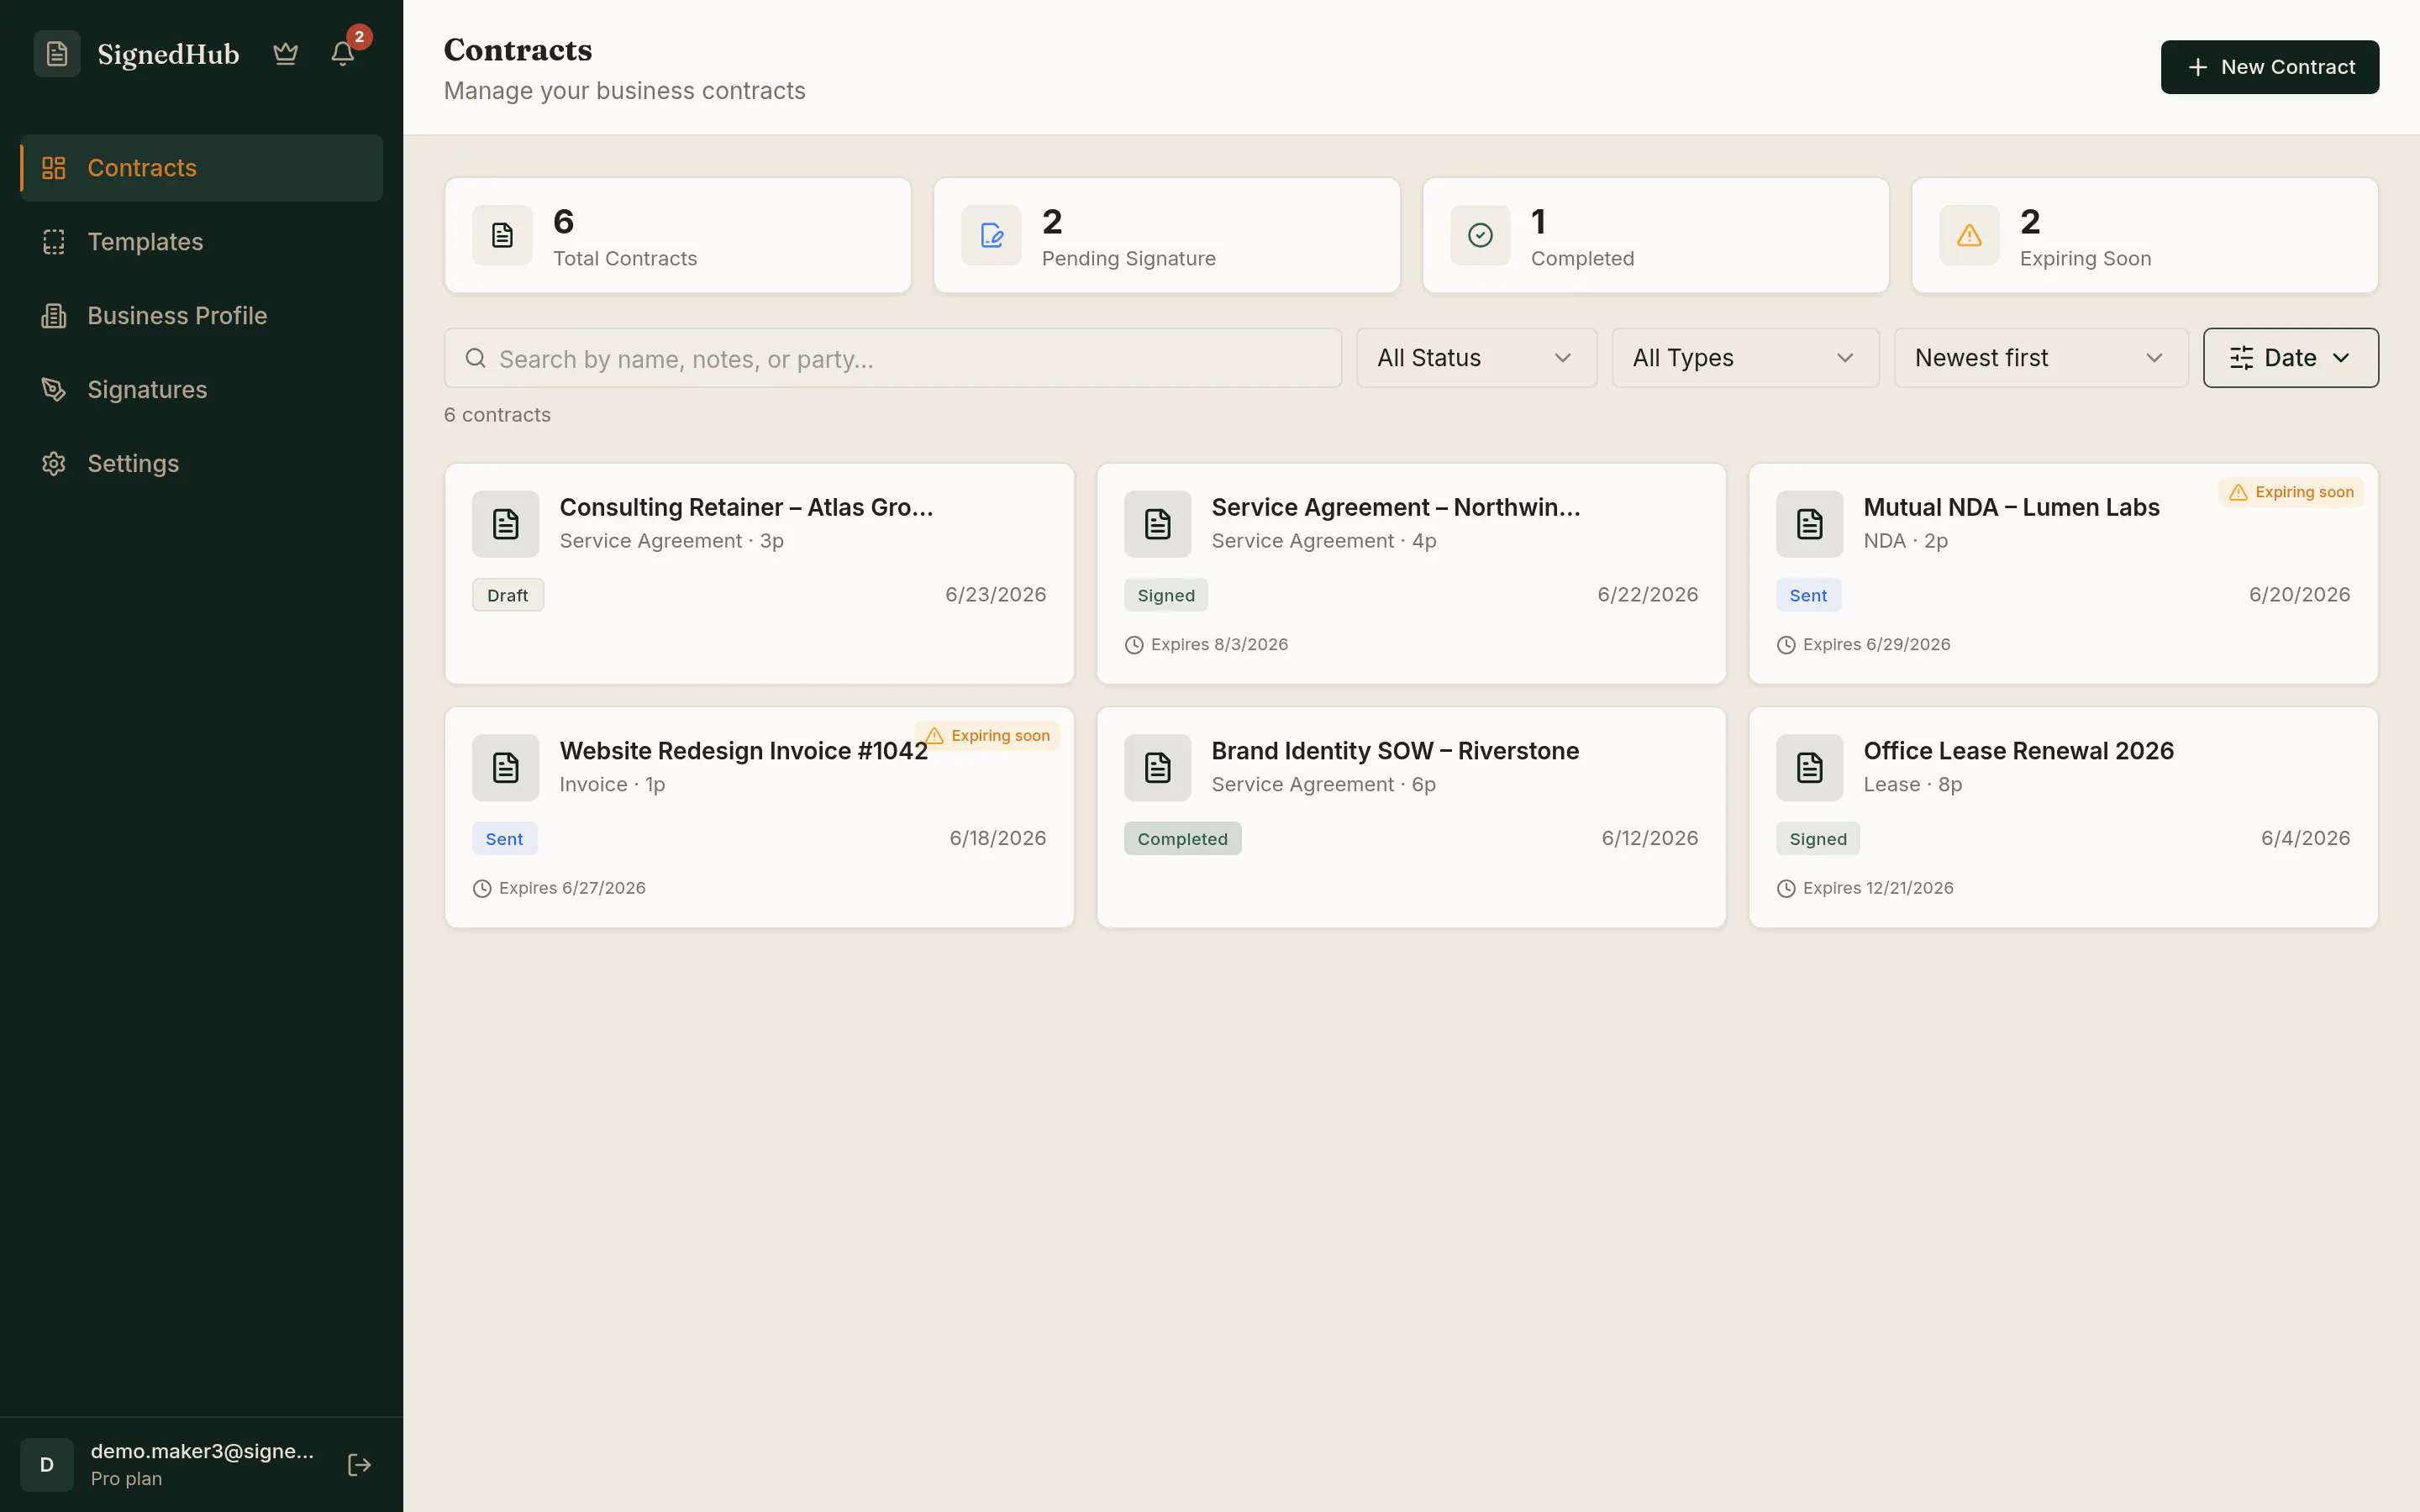Click the Office Lease Renewal document icon
The width and height of the screenshot is (2420, 1512).
pos(1810,768)
